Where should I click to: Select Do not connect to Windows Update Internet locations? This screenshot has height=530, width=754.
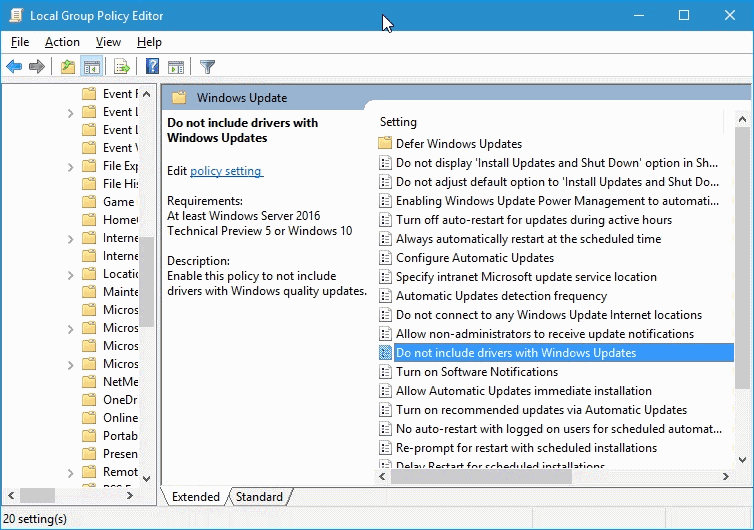(x=549, y=315)
